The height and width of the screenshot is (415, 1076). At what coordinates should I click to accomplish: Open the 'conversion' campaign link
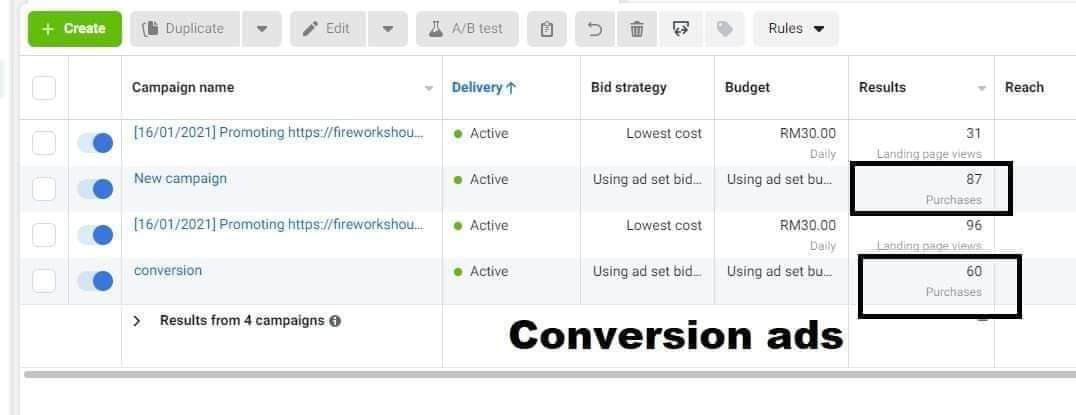168,271
